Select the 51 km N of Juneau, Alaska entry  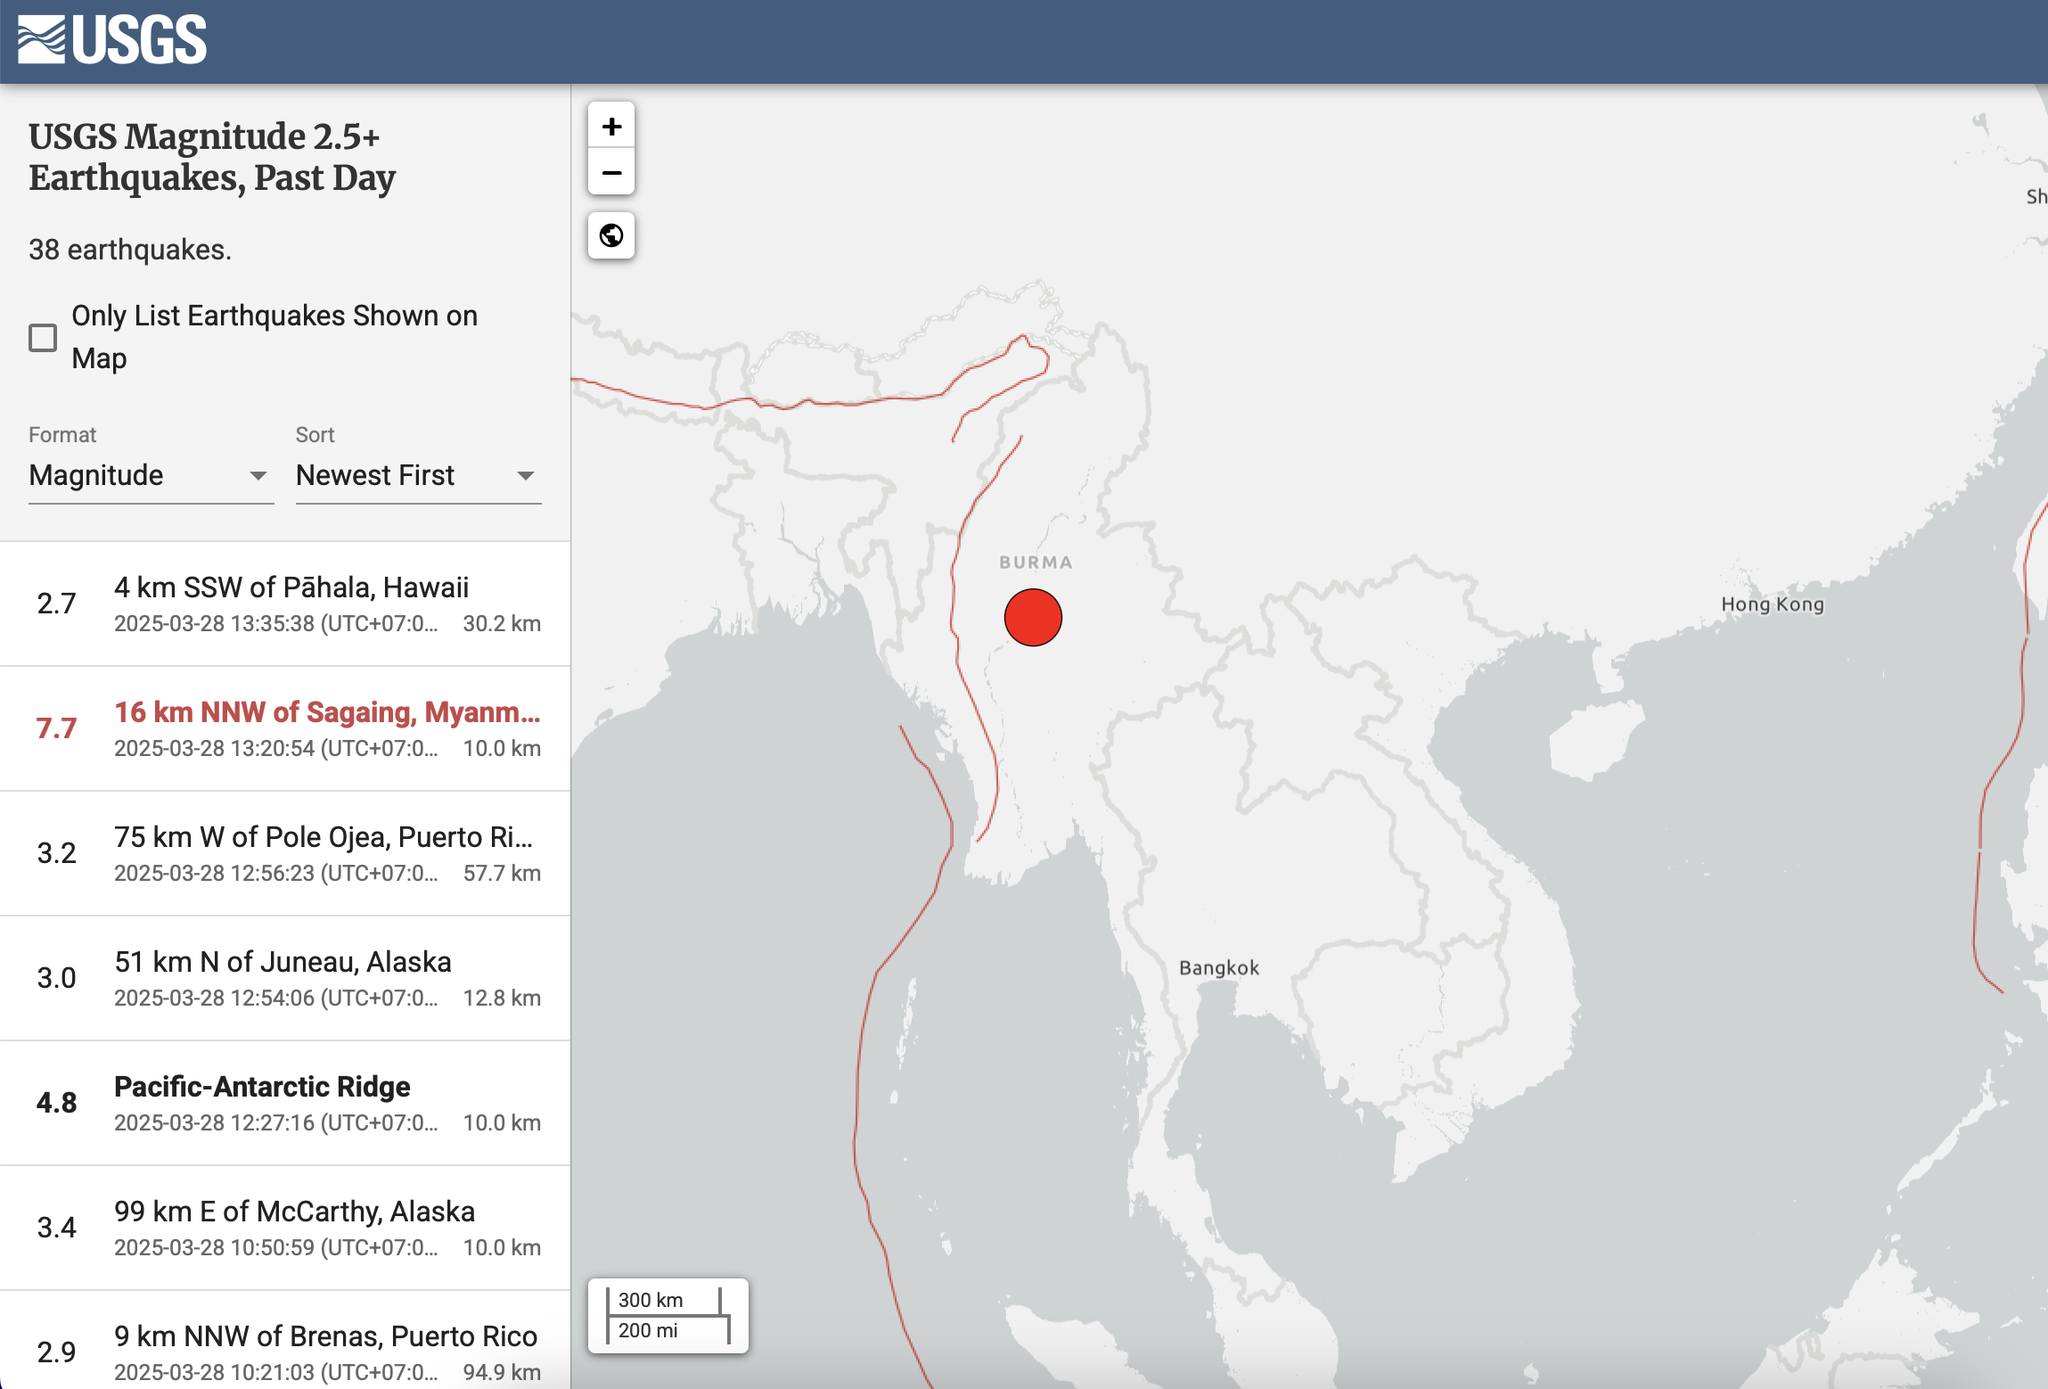pyautogui.click(x=285, y=979)
